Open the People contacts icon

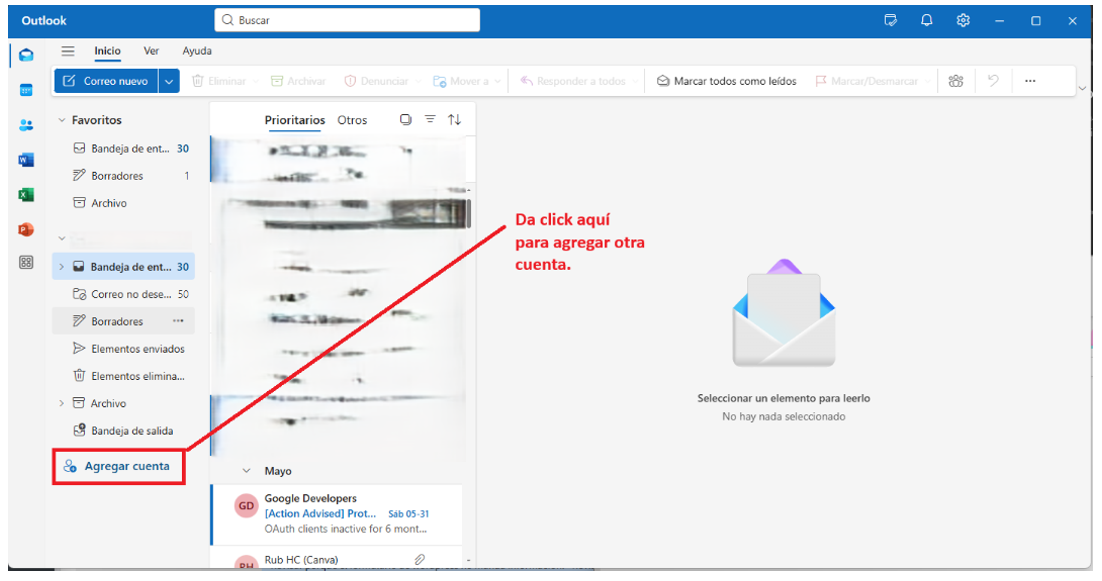[26, 125]
